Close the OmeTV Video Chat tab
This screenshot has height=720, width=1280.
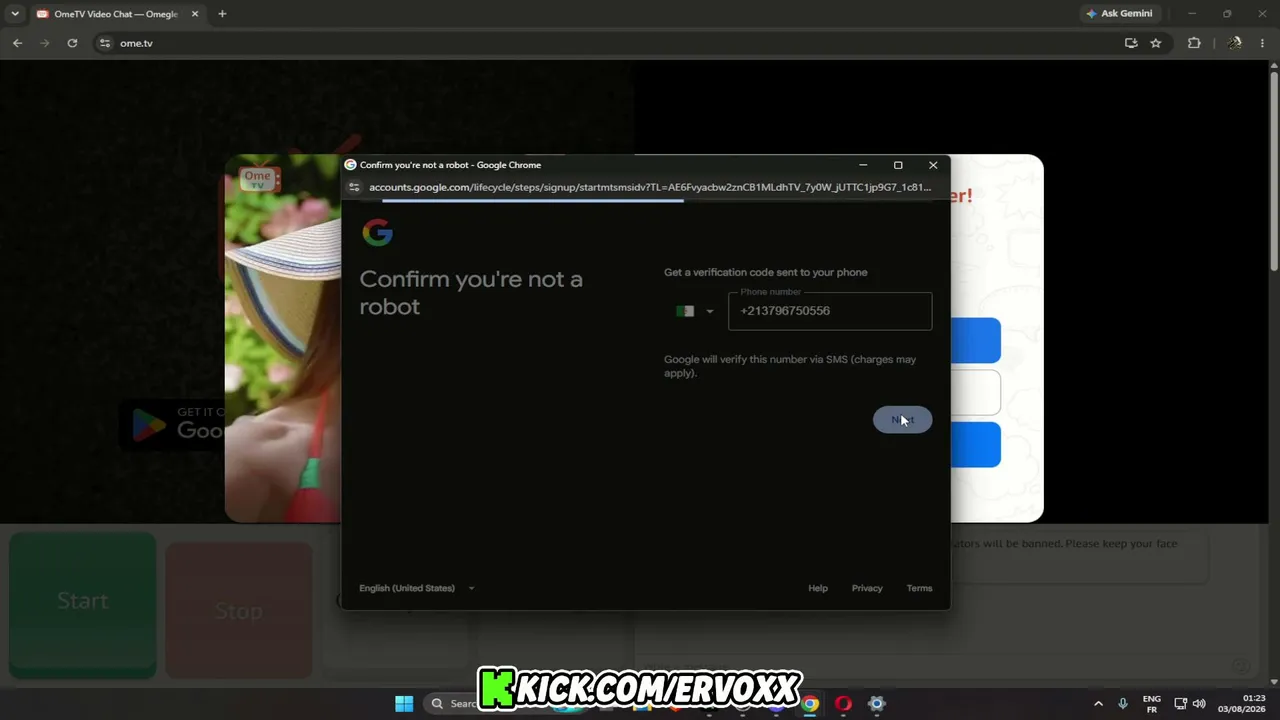195,14
